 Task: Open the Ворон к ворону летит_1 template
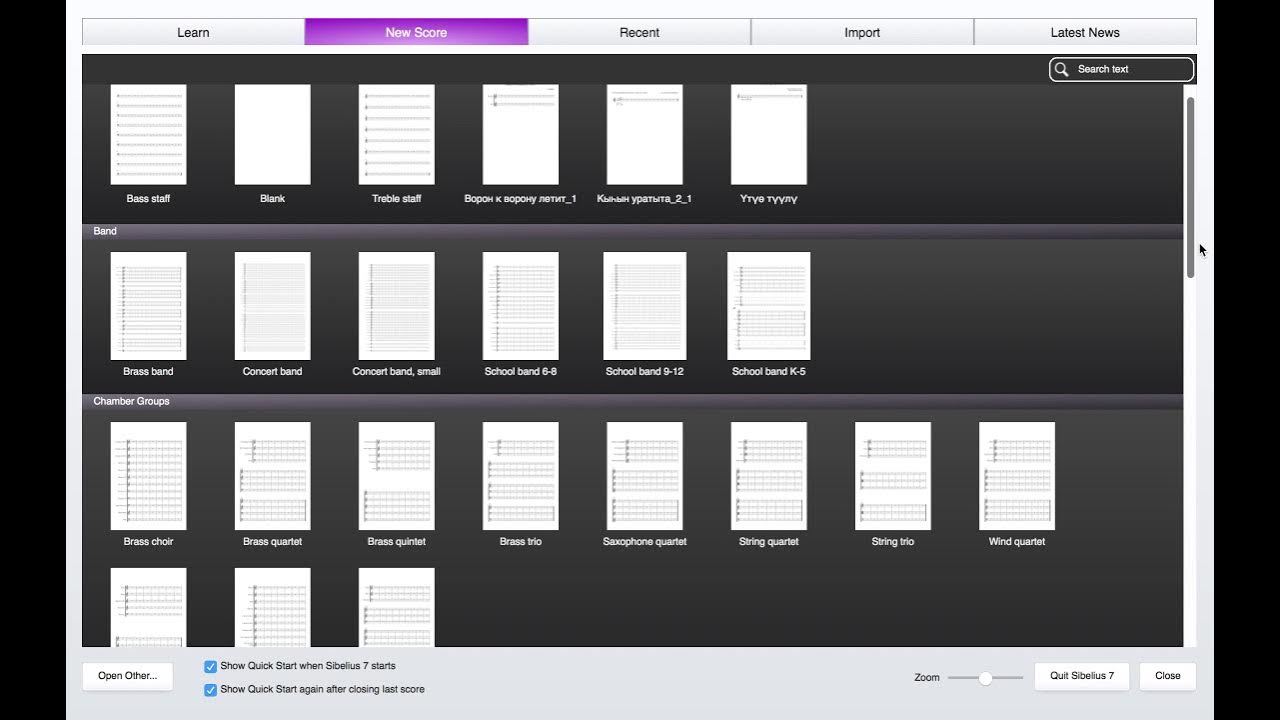pos(520,135)
